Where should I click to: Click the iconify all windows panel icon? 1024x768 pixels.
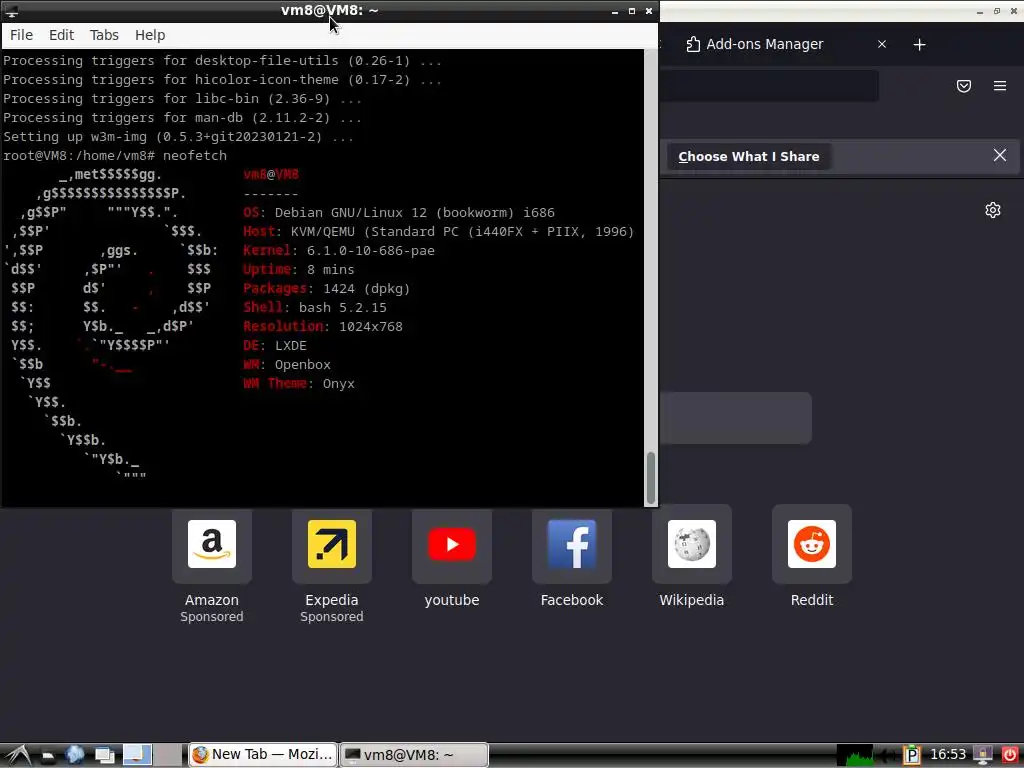pos(104,756)
